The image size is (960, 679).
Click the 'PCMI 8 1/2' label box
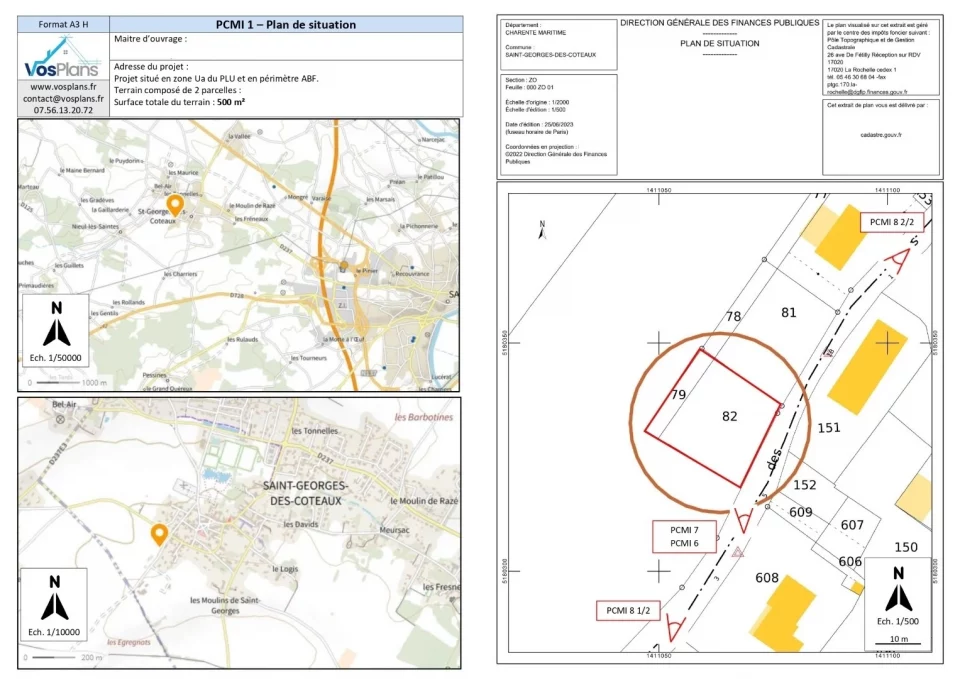tap(628, 610)
